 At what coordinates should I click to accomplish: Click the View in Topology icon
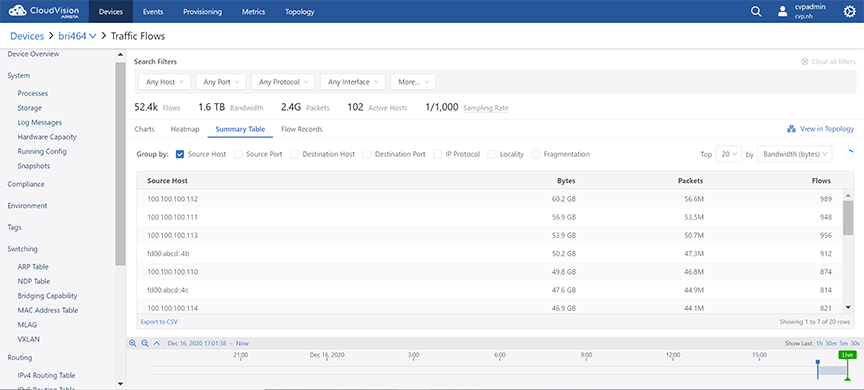click(x=791, y=129)
